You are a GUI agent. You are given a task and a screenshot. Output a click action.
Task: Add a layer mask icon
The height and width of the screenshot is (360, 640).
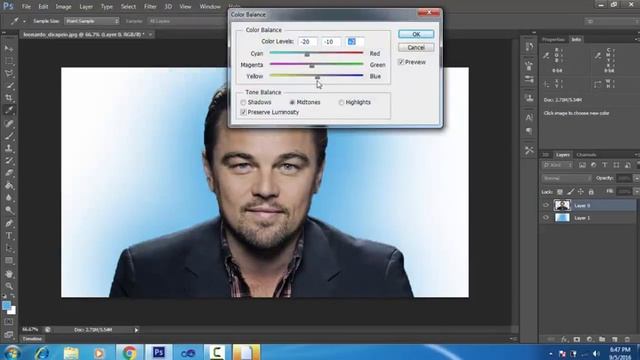click(x=576, y=339)
